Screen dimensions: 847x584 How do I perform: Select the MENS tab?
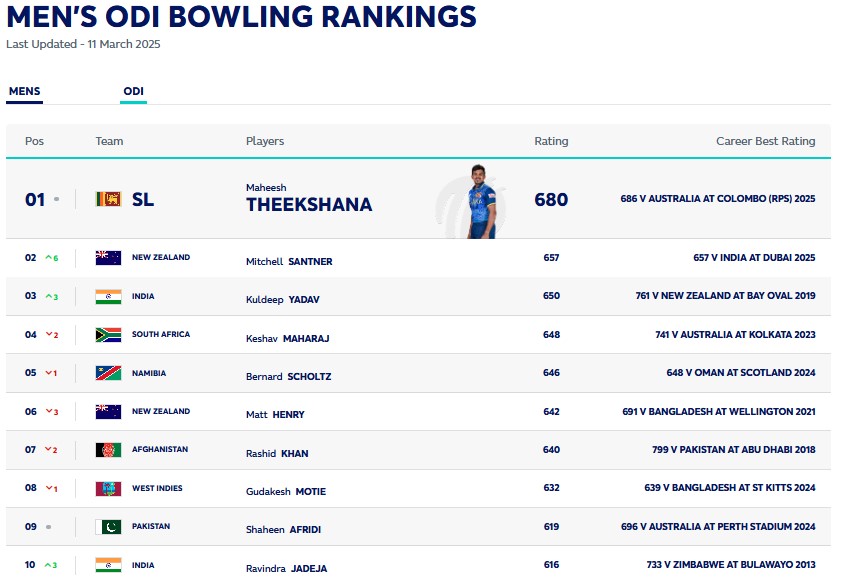click(x=24, y=92)
